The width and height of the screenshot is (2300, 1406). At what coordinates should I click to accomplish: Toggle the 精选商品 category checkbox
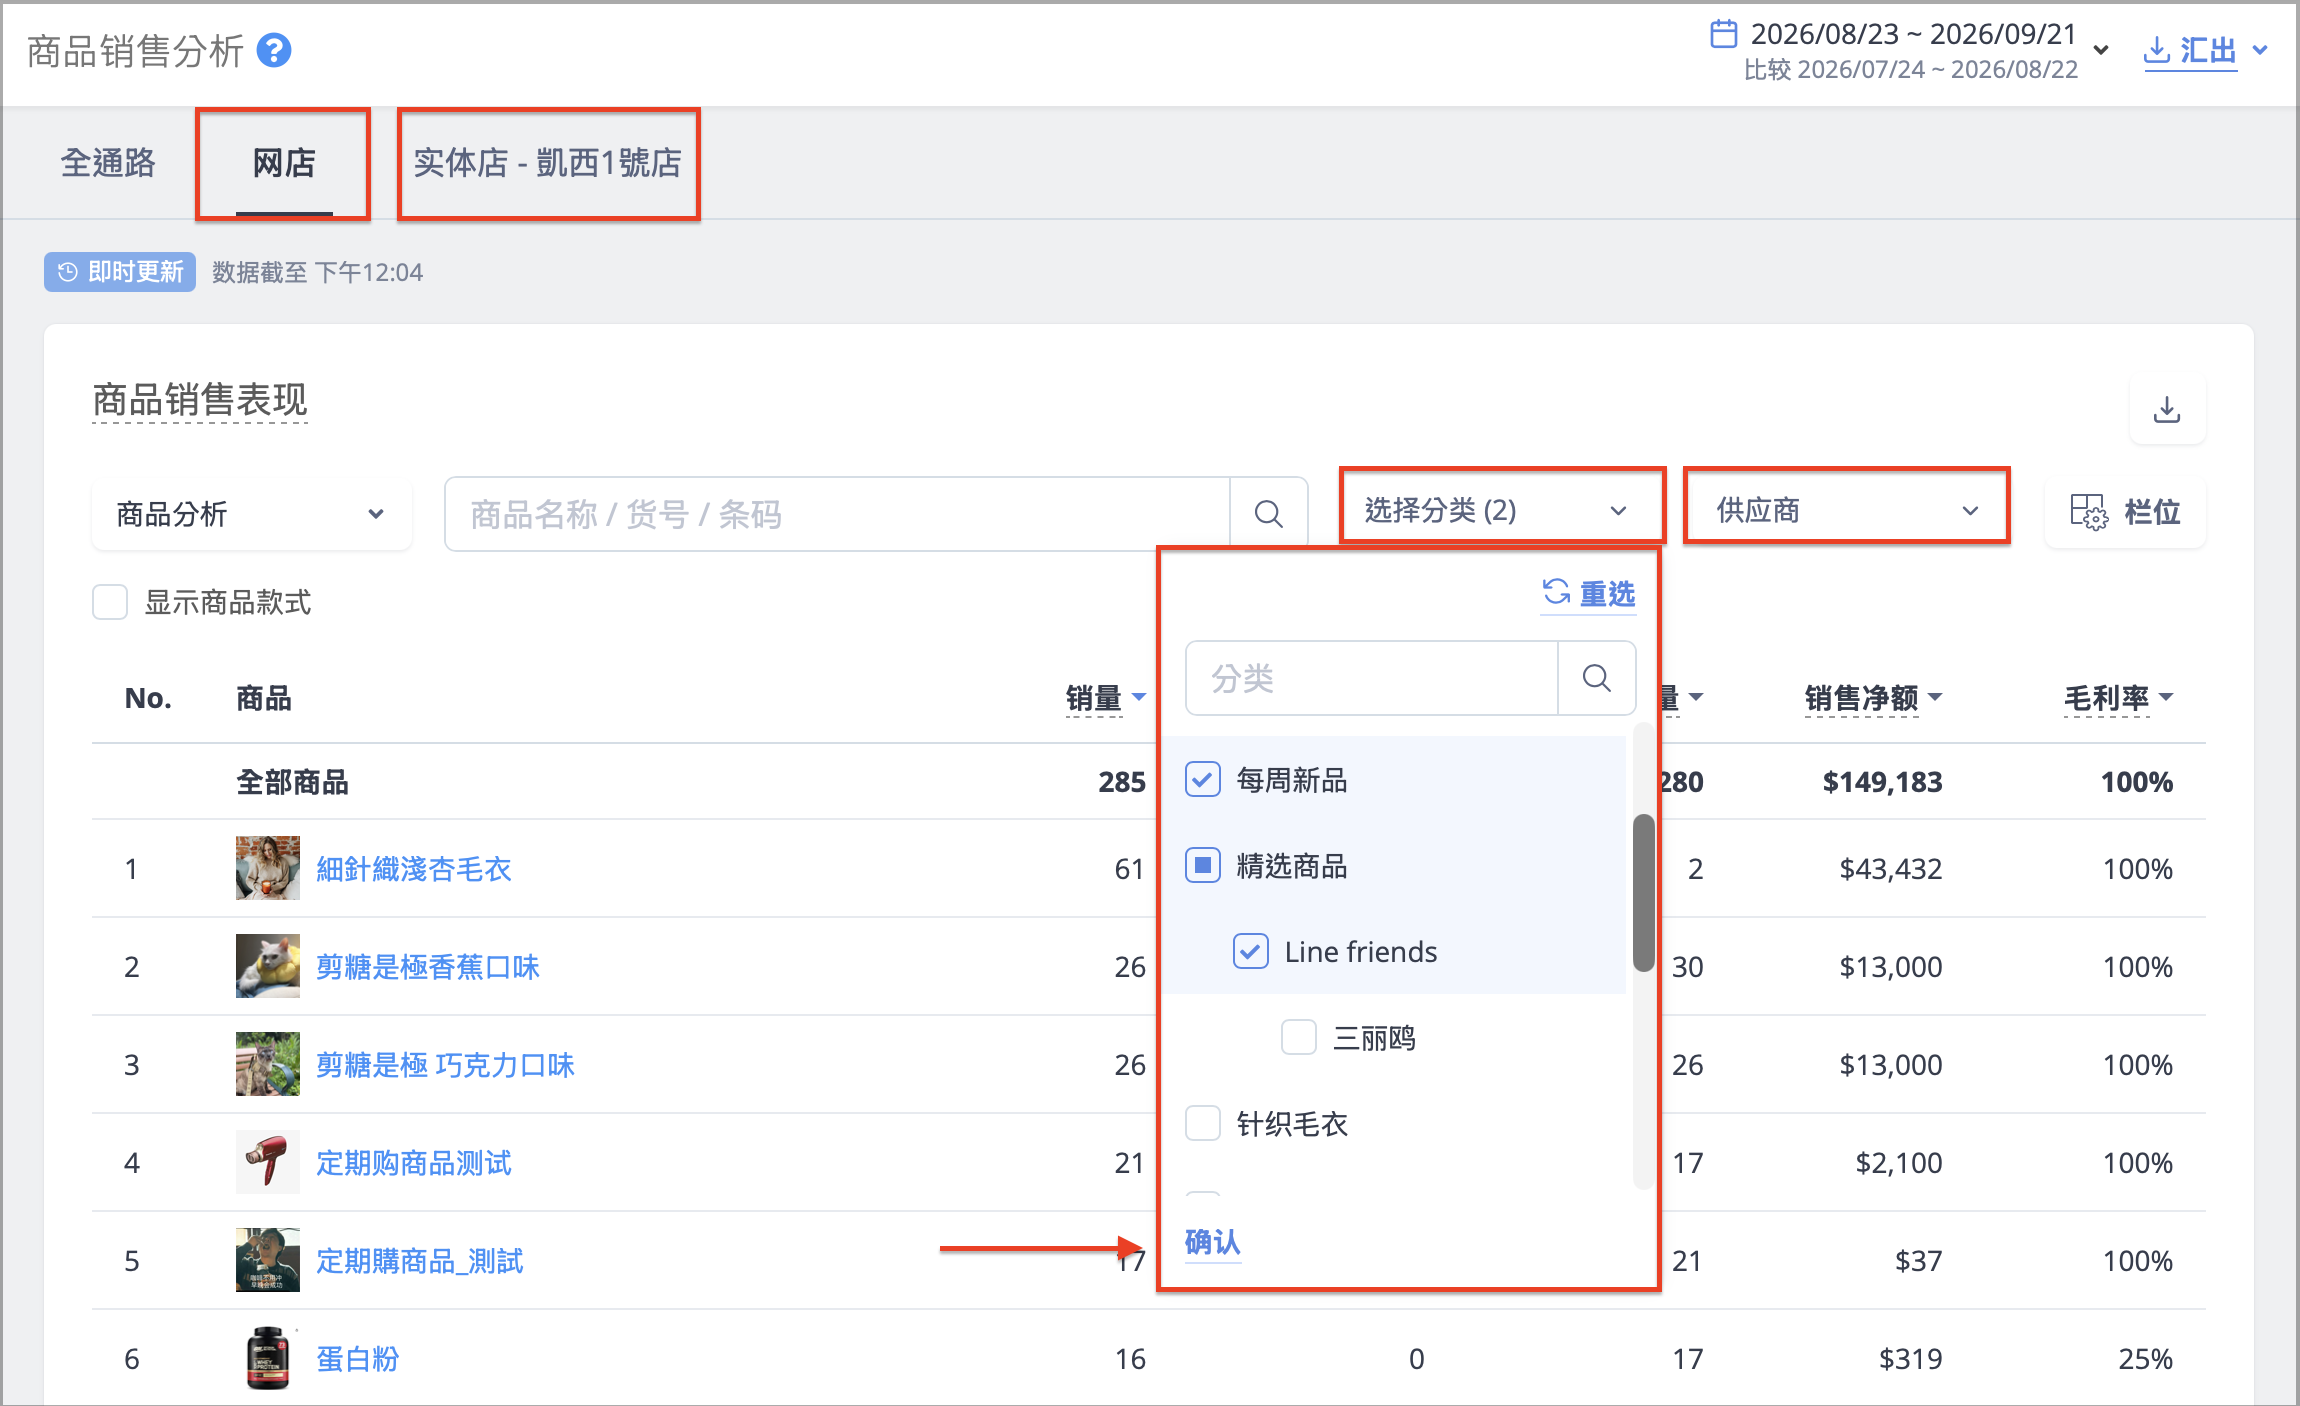tap(1203, 865)
